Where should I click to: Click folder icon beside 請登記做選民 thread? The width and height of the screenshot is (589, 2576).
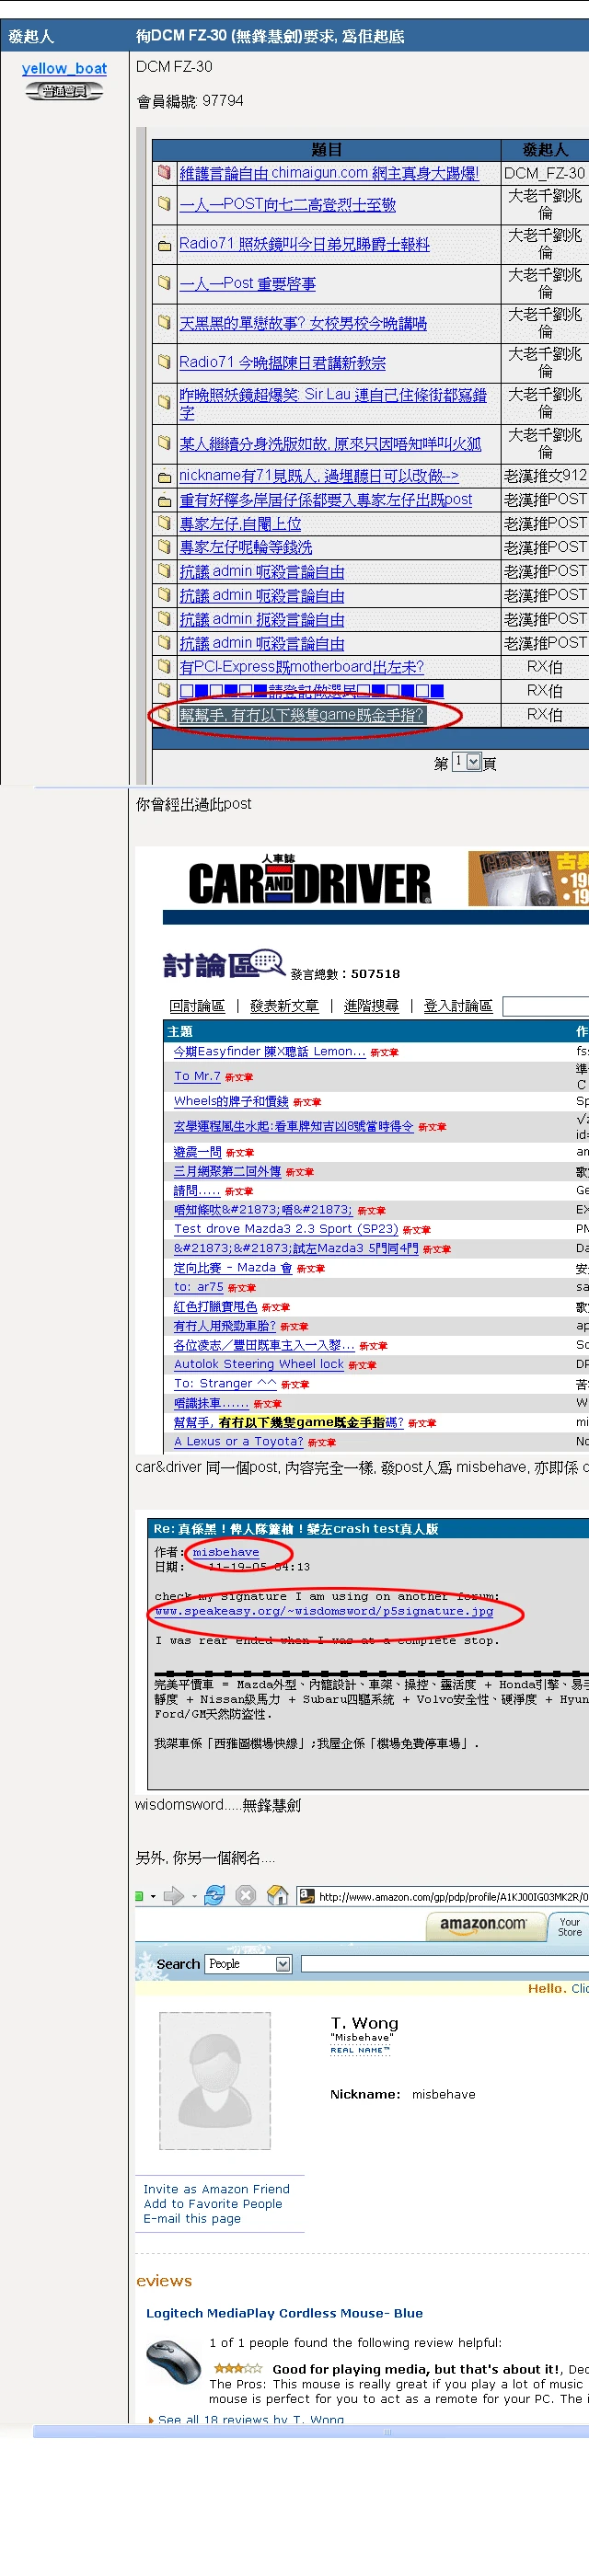click(x=164, y=690)
